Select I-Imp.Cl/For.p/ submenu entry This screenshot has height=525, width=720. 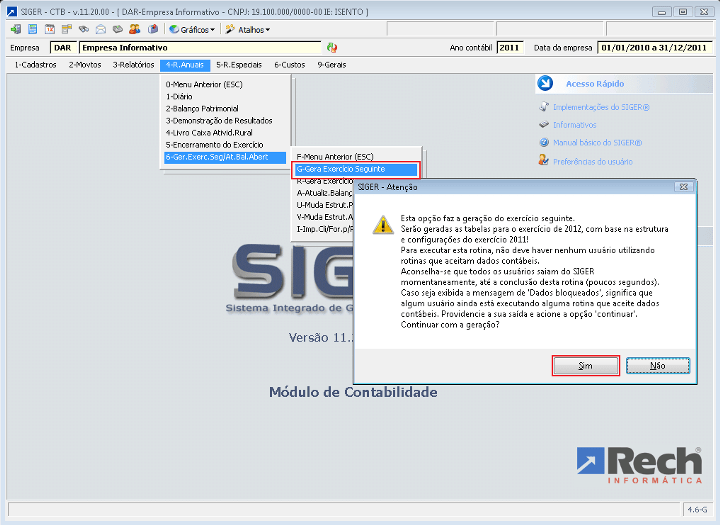(324, 229)
